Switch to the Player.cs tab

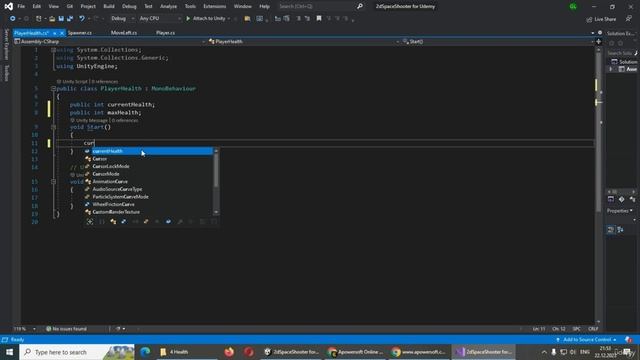[165, 33]
